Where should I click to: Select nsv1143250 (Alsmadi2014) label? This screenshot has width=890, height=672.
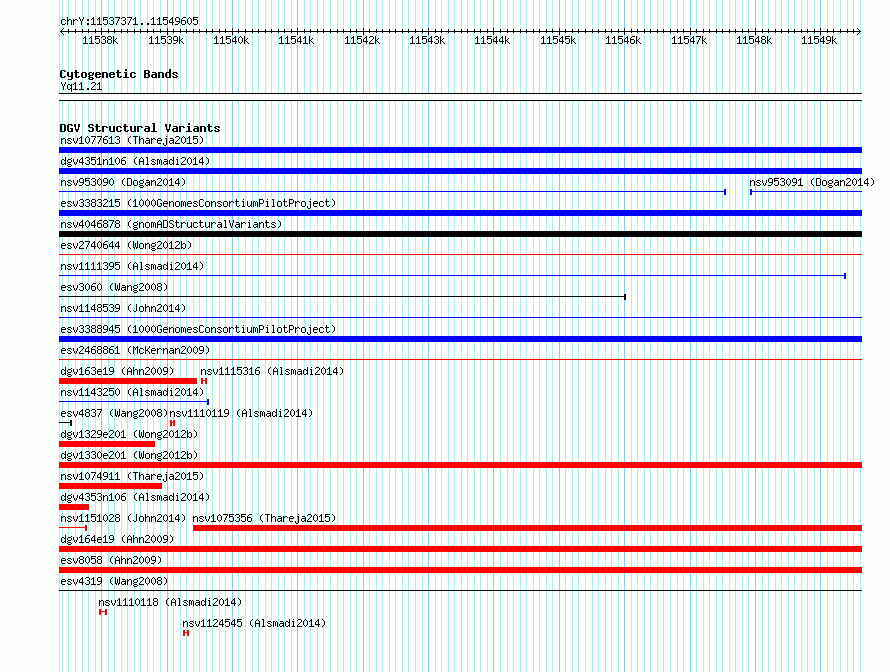point(132,392)
